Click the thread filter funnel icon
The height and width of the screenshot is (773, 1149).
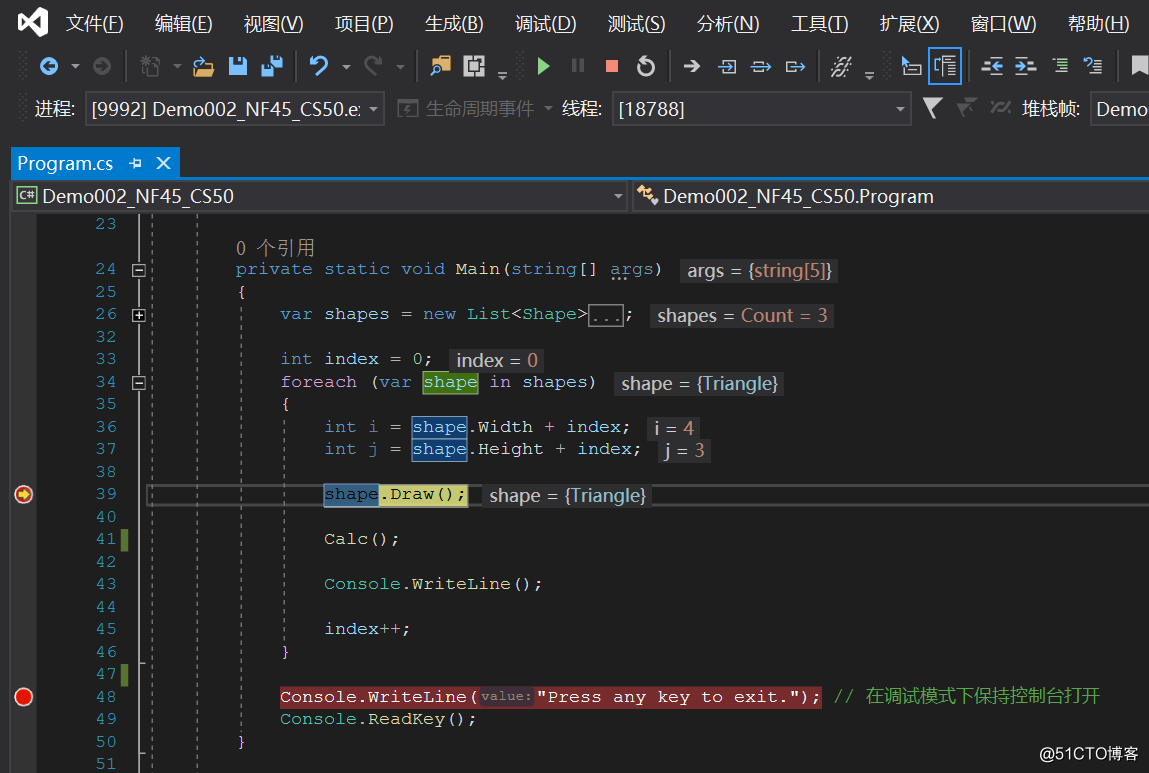[932, 108]
